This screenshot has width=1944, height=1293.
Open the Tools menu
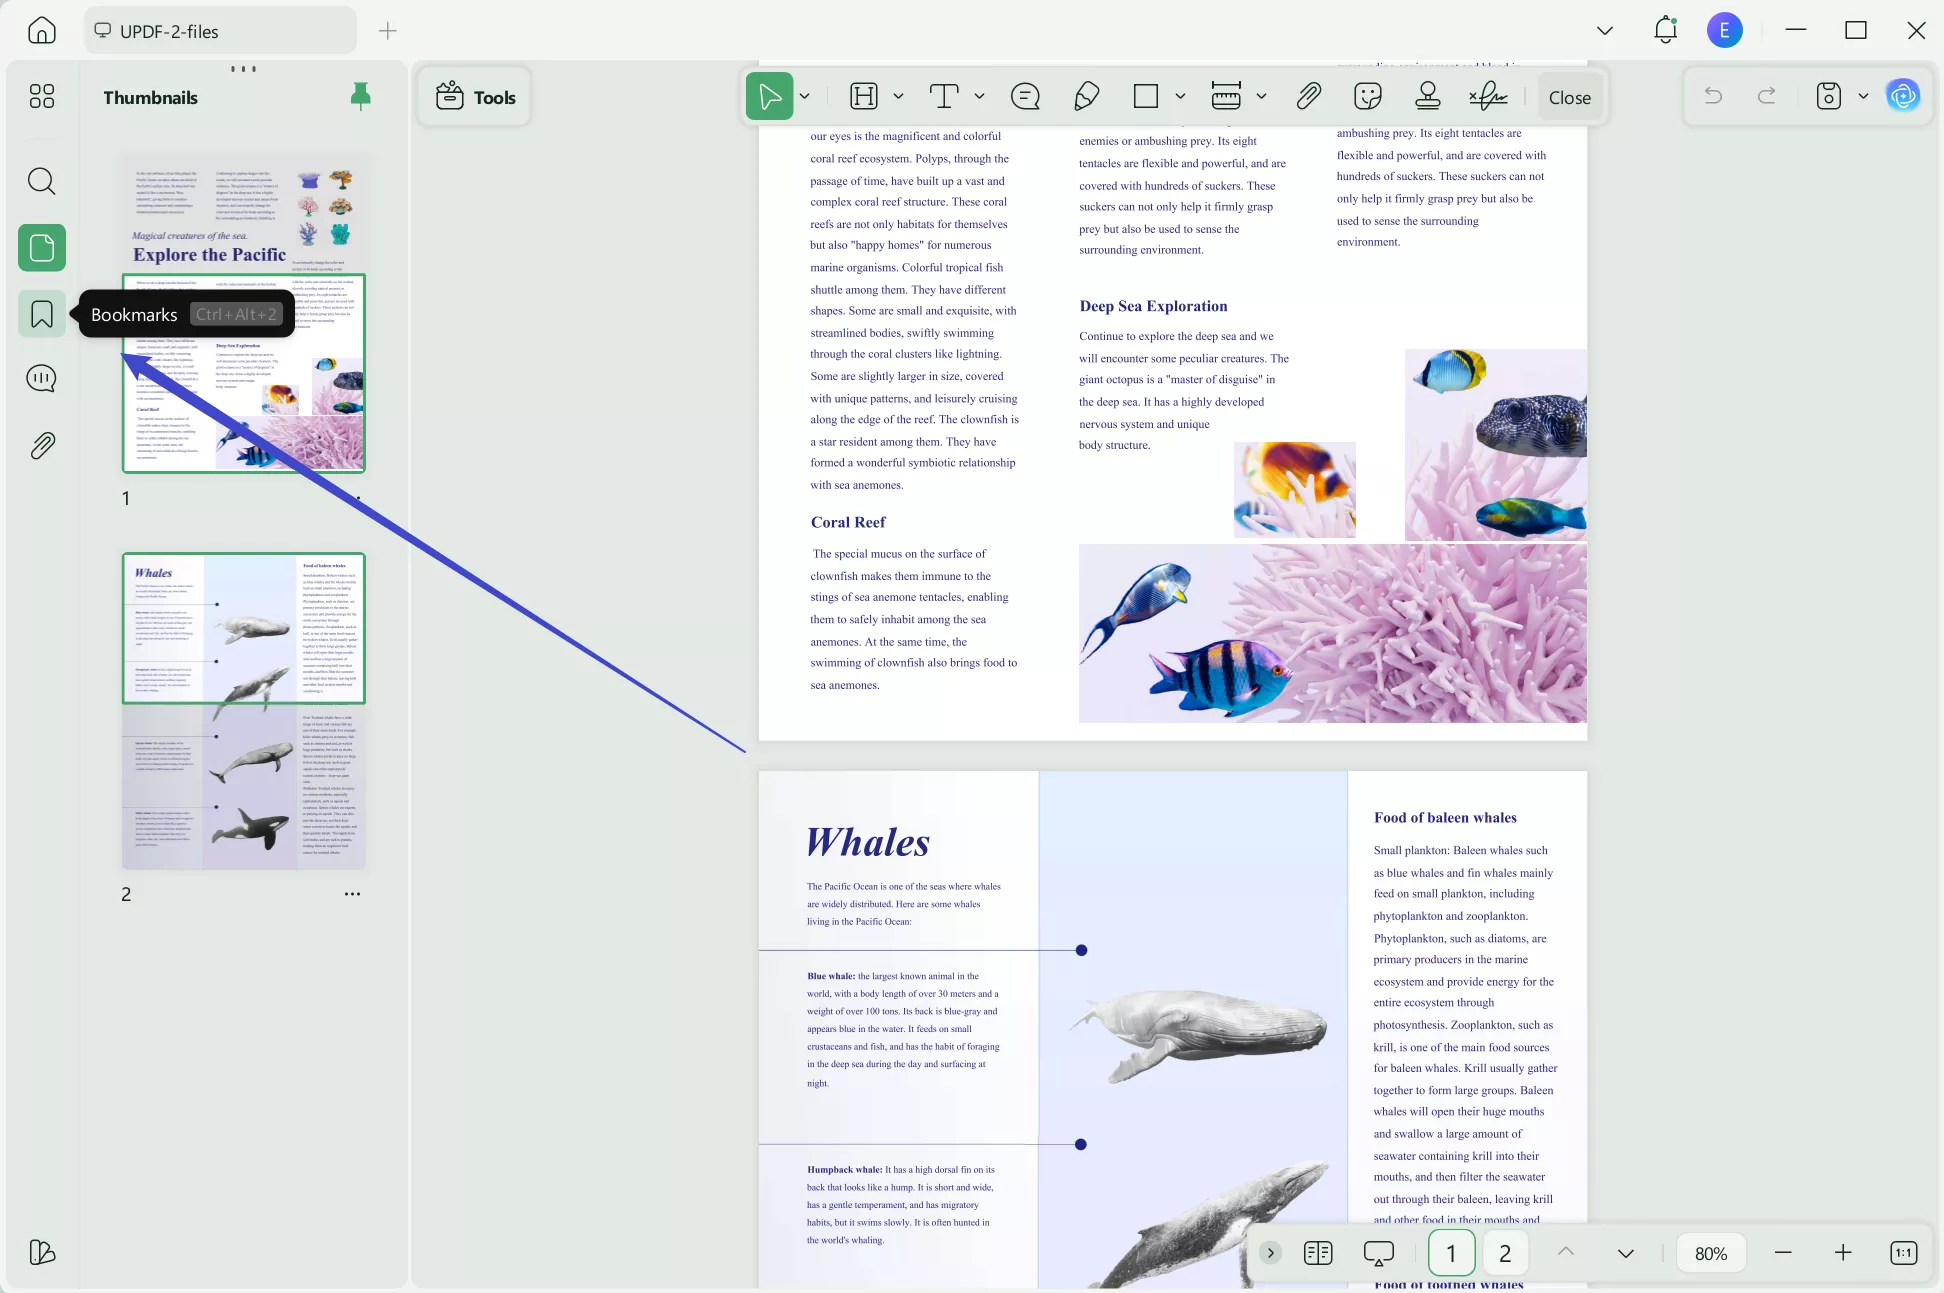click(476, 97)
